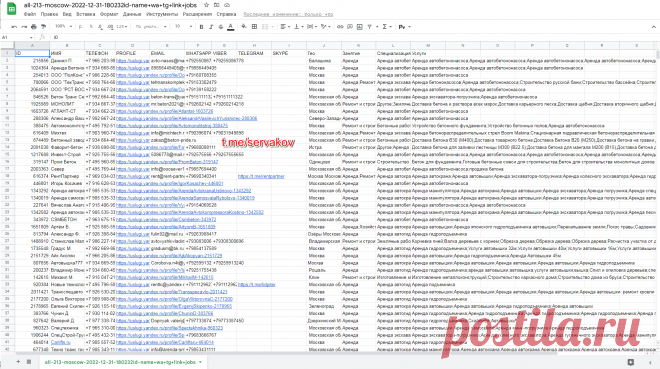Screen dimensions: 660x369
Task: Open the t.me/rentpartner Telegram link
Action: pos(261,176)
